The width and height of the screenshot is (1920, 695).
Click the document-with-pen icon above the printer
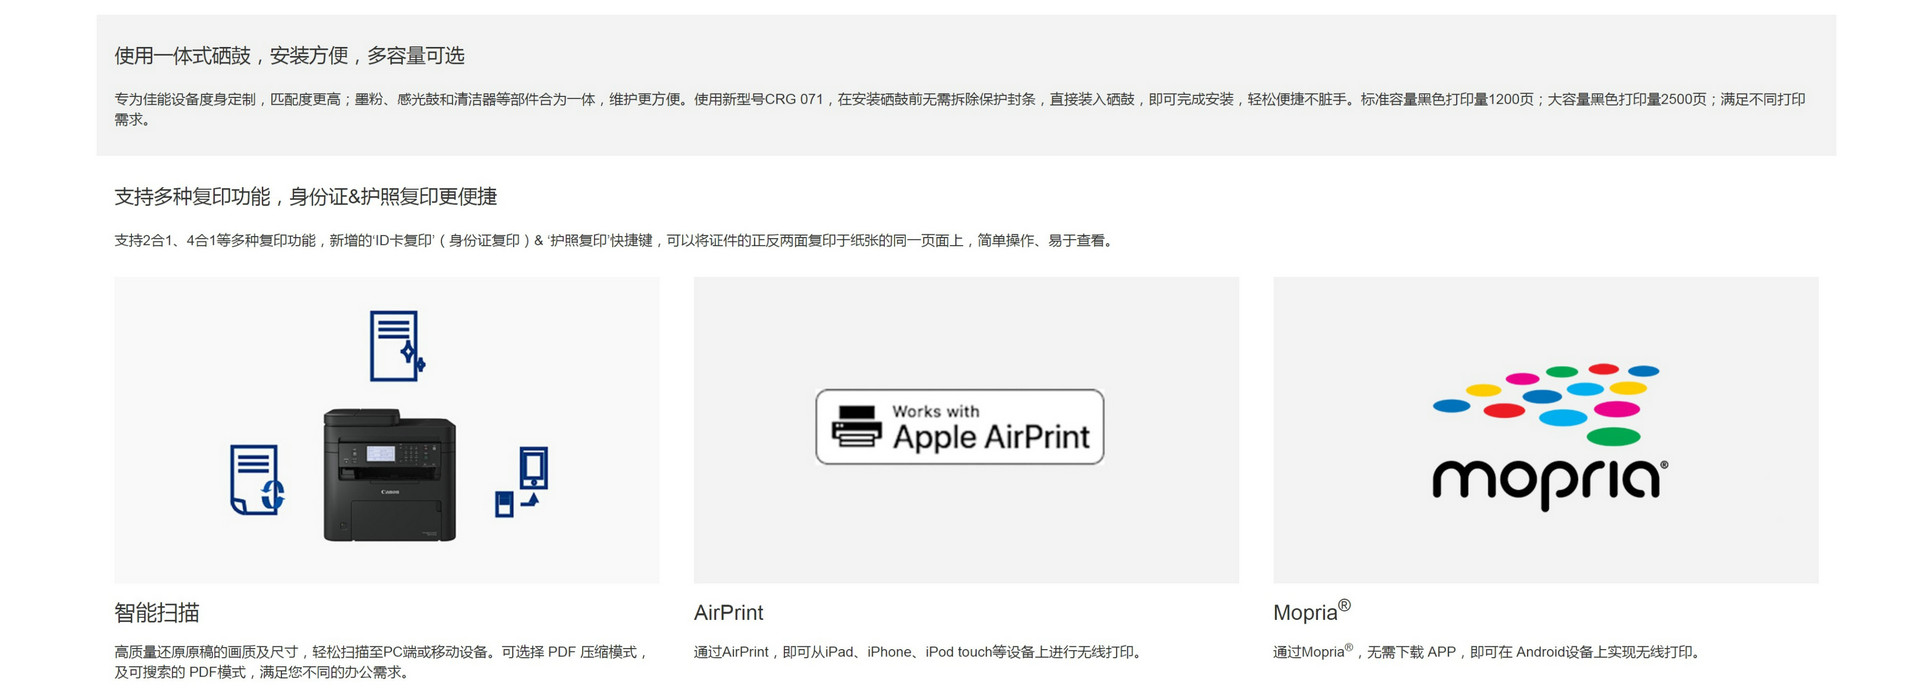(x=396, y=346)
